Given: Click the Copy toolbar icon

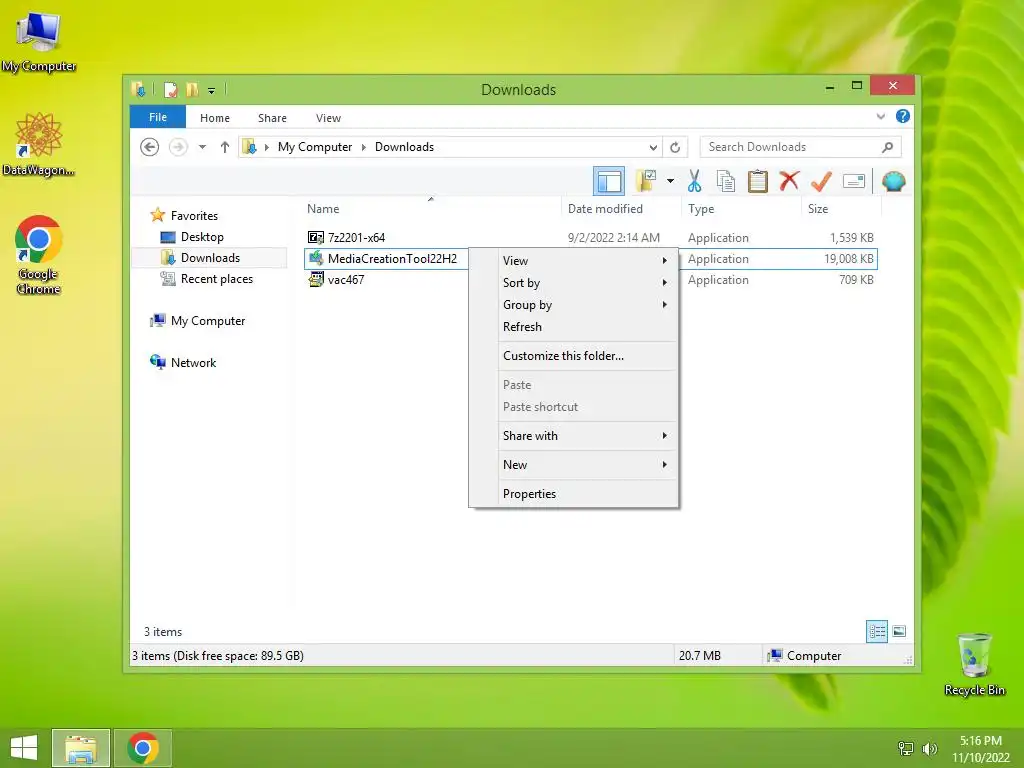Looking at the screenshot, I should (x=726, y=181).
